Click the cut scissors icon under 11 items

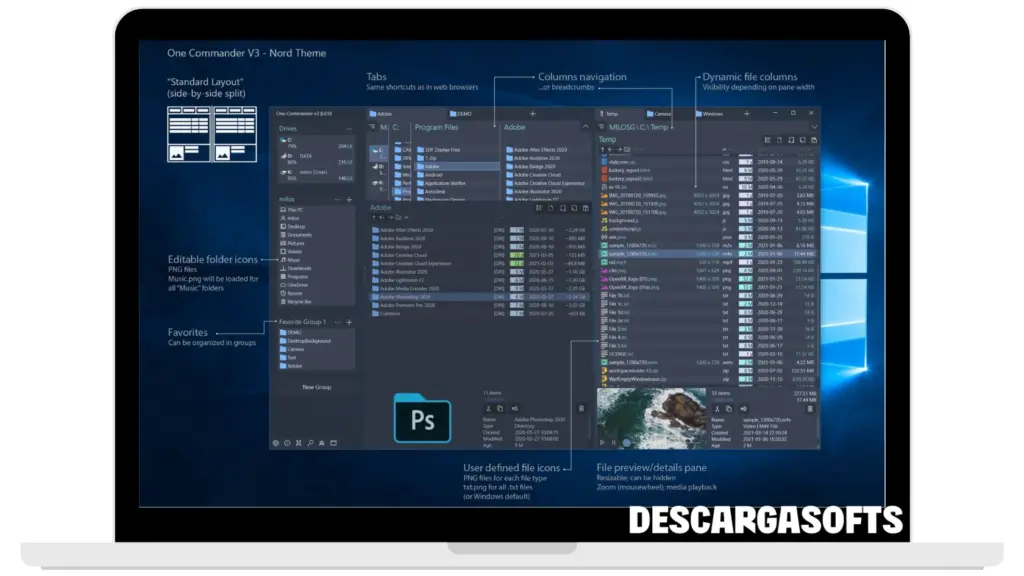tap(489, 408)
